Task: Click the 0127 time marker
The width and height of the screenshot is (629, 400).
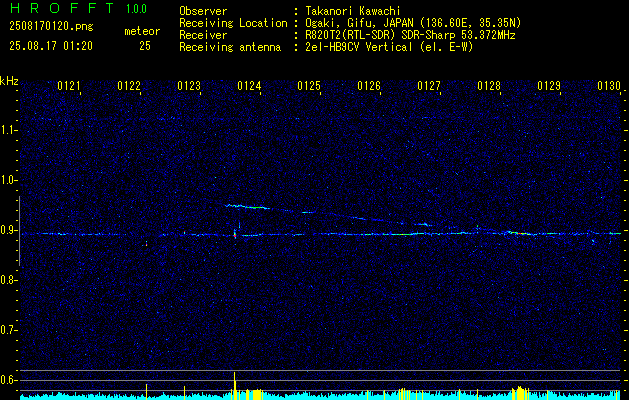Action: [429, 86]
